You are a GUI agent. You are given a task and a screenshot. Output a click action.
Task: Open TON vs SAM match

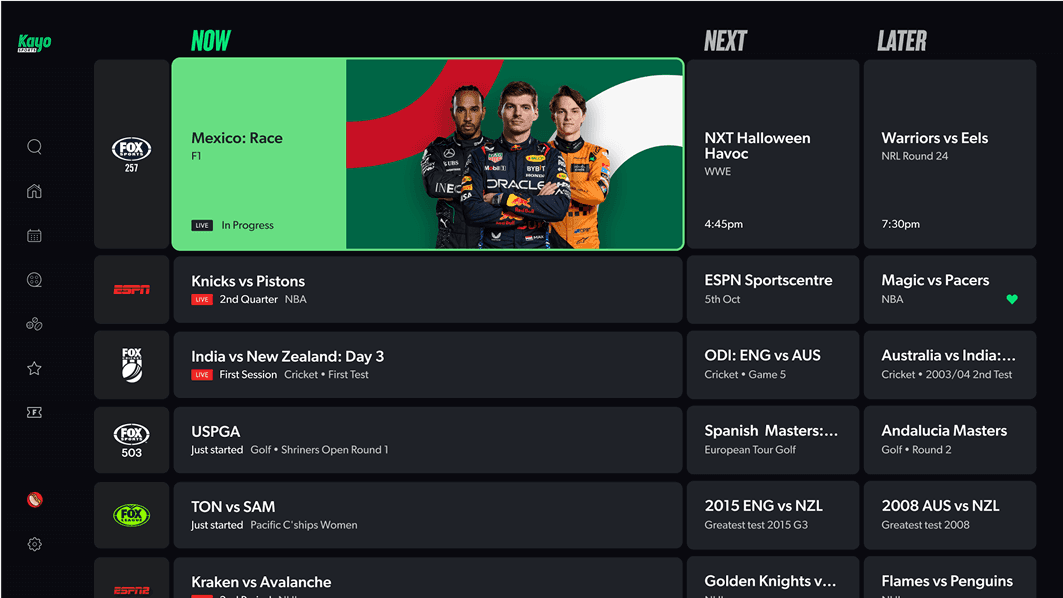pyautogui.click(x=428, y=515)
